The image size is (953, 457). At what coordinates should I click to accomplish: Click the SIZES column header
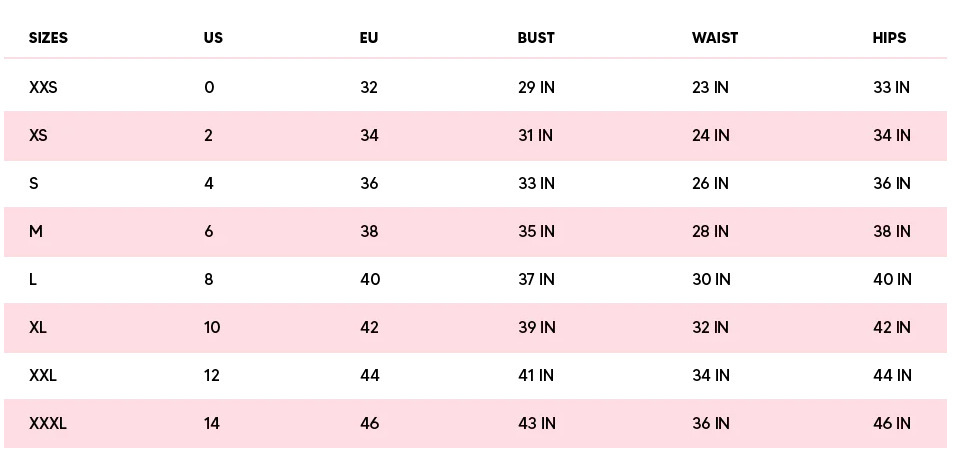click(48, 38)
